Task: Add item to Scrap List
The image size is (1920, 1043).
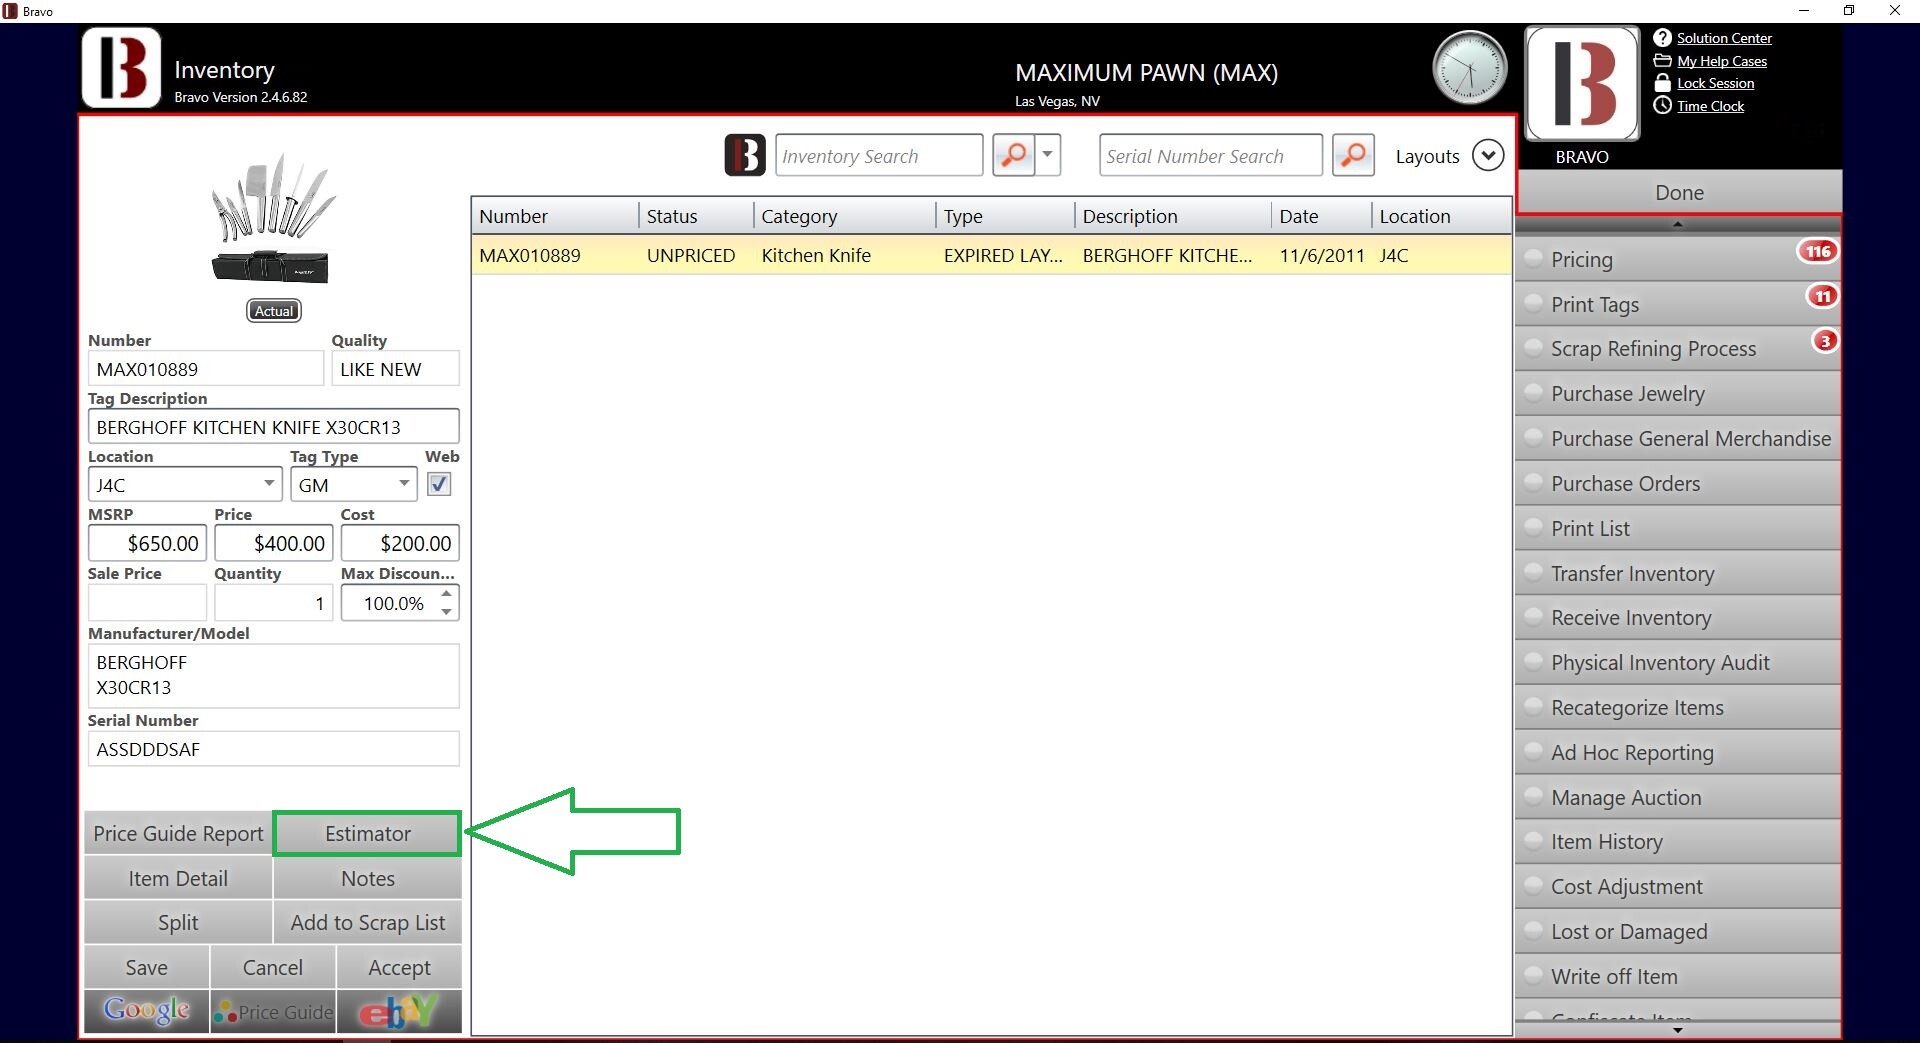Action: click(x=368, y=922)
